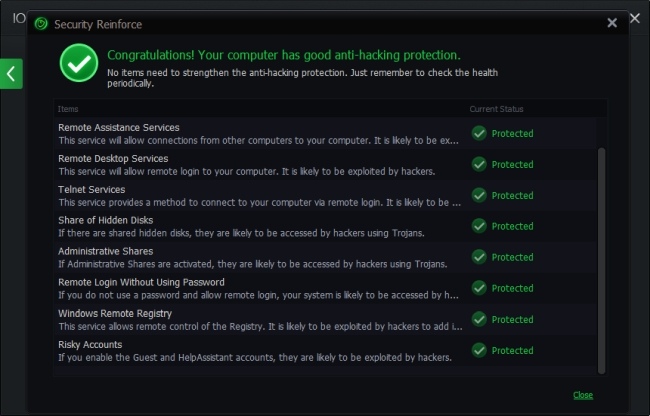Click the Current Status column header
Image resolution: width=650 pixels, height=416 pixels.
[496, 109]
